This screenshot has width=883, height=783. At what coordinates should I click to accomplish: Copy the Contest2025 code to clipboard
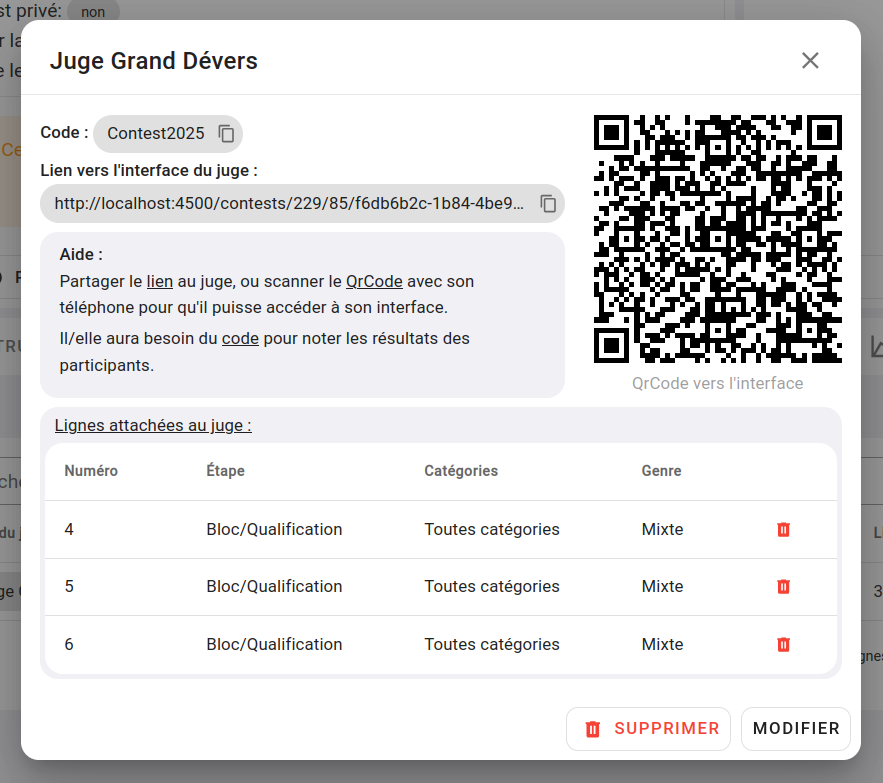pyautogui.click(x=226, y=134)
